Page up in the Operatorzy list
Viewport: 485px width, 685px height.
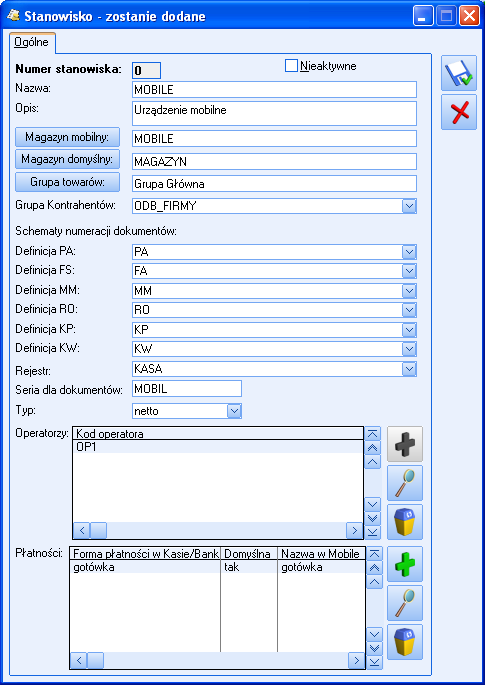(372, 447)
